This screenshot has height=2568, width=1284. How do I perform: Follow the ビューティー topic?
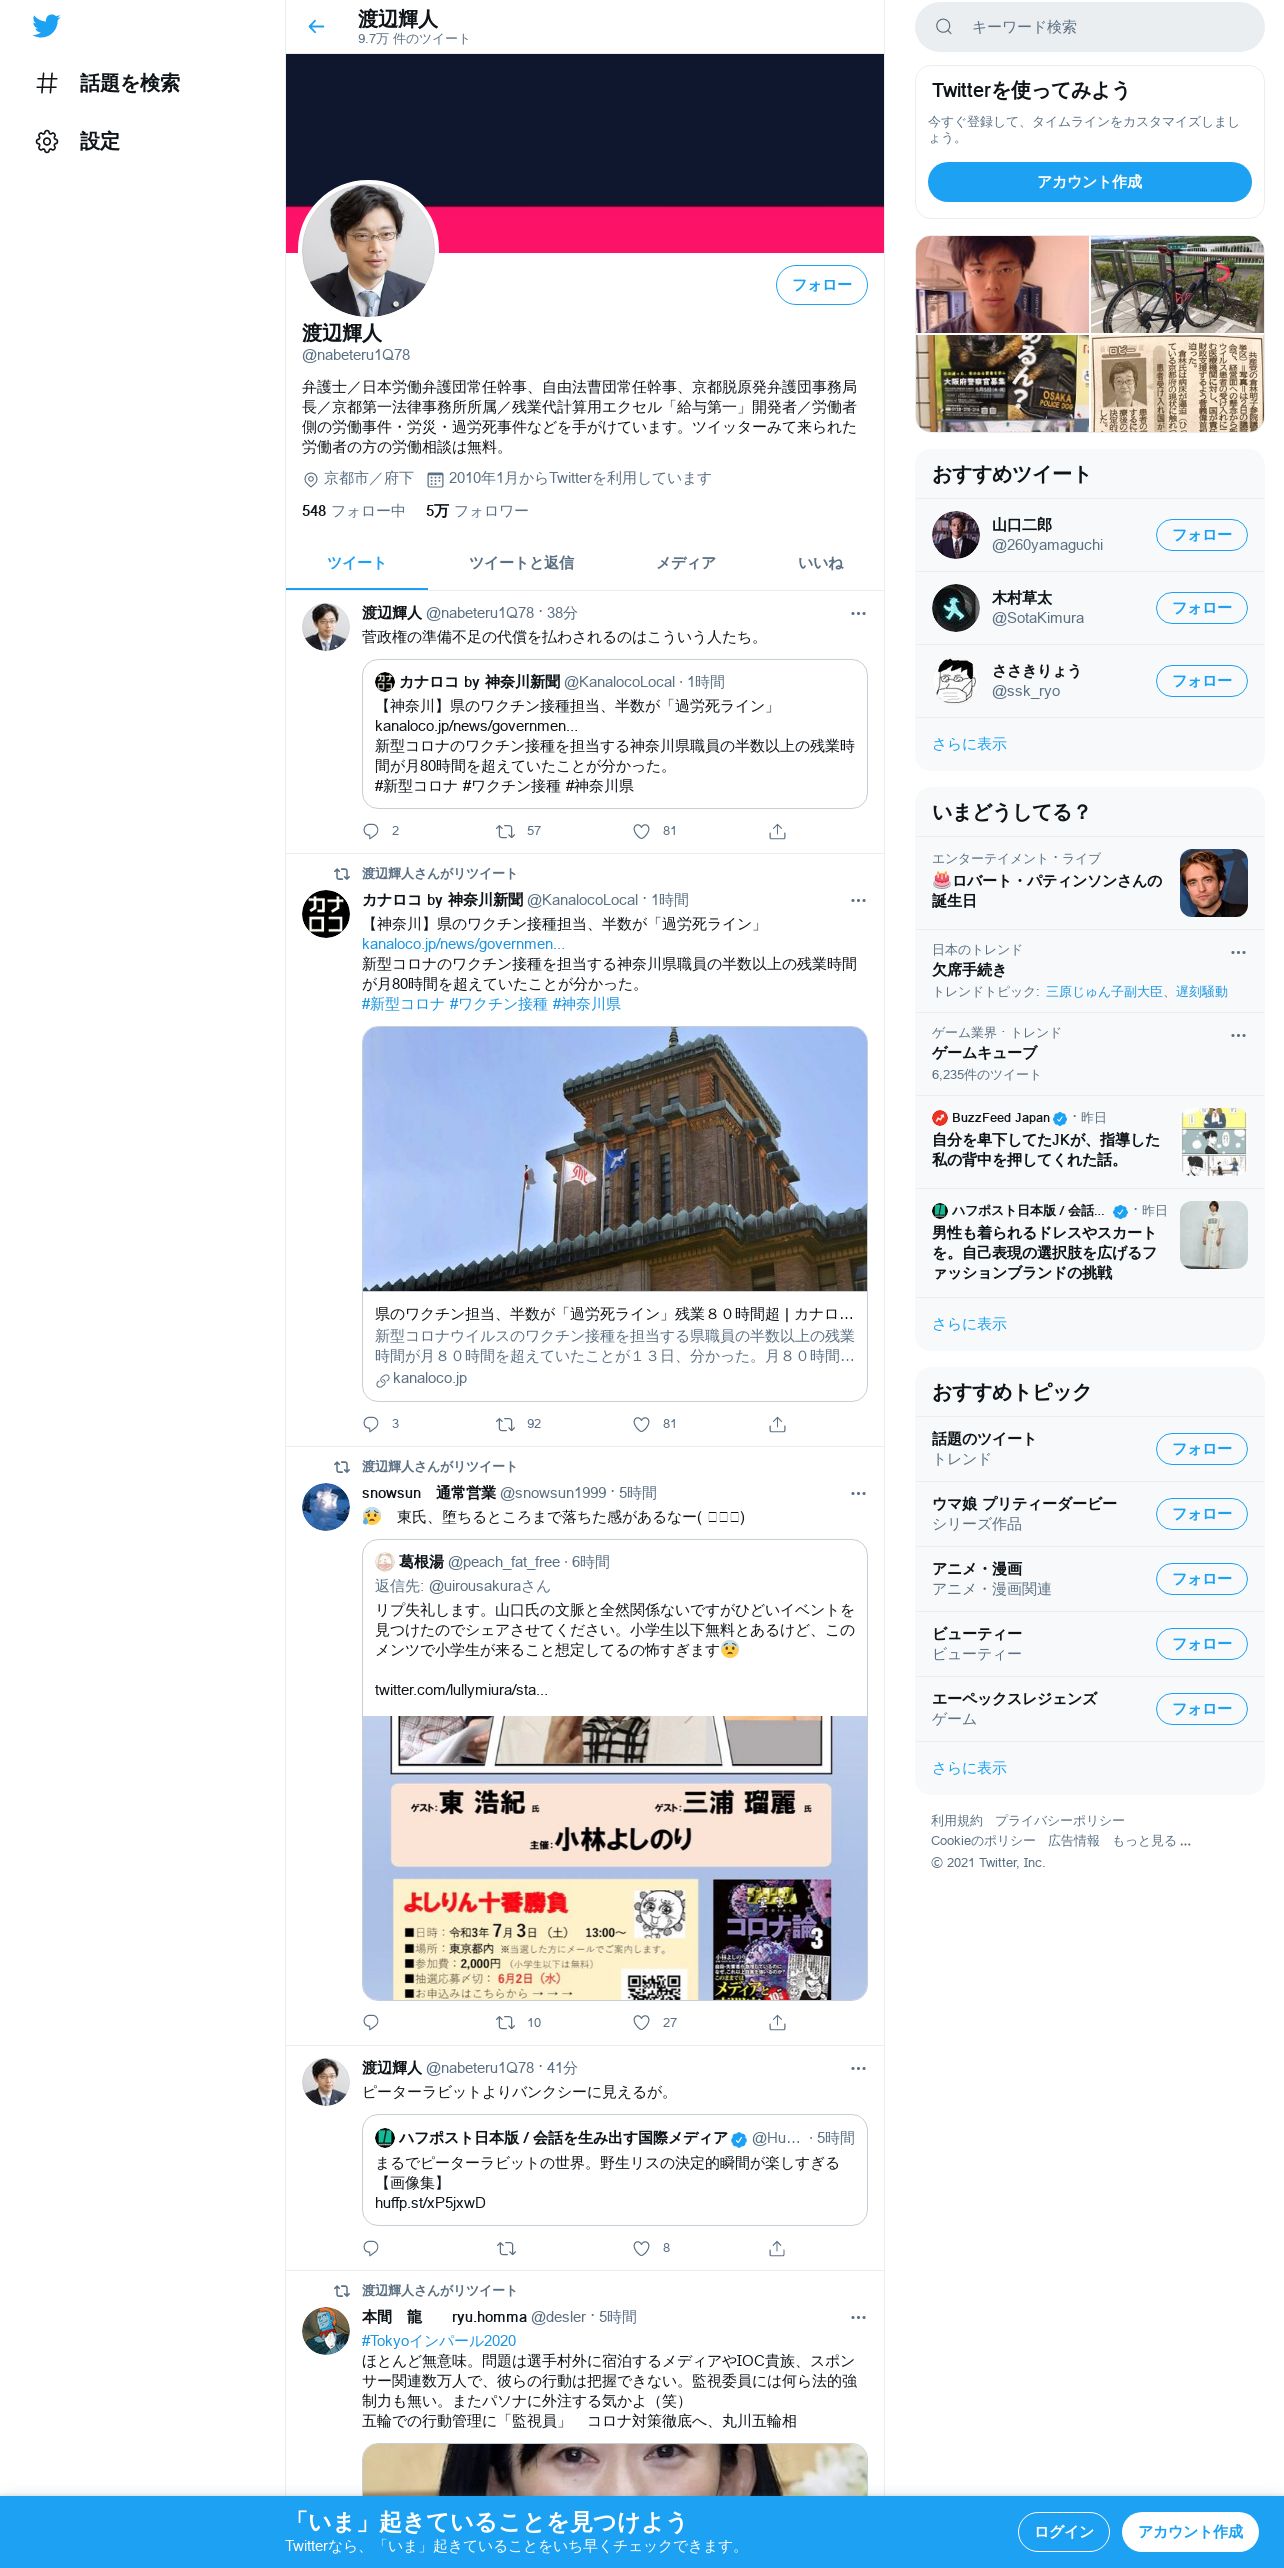coord(1201,1644)
